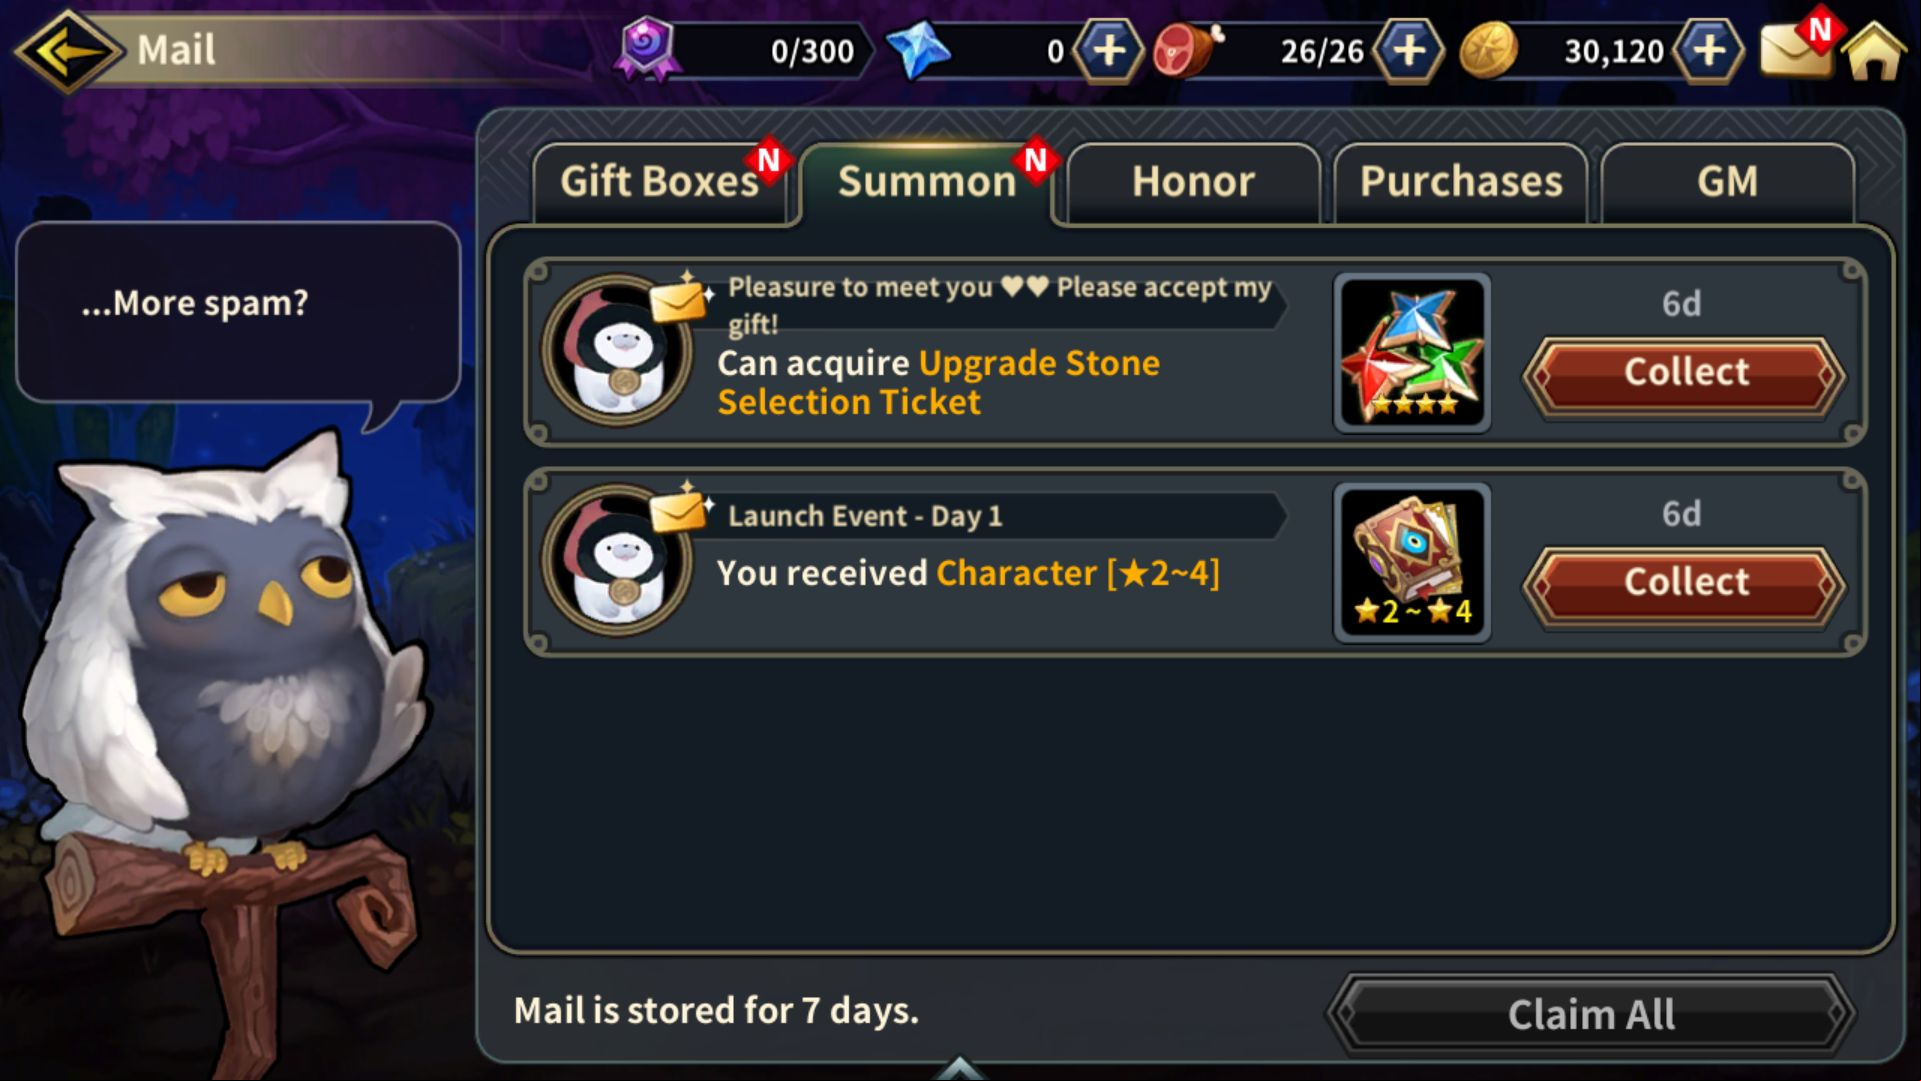Viewport: 1921px width, 1081px height.
Task: Tap the sender avatar on Launch Event mail
Action: [x=616, y=562]
